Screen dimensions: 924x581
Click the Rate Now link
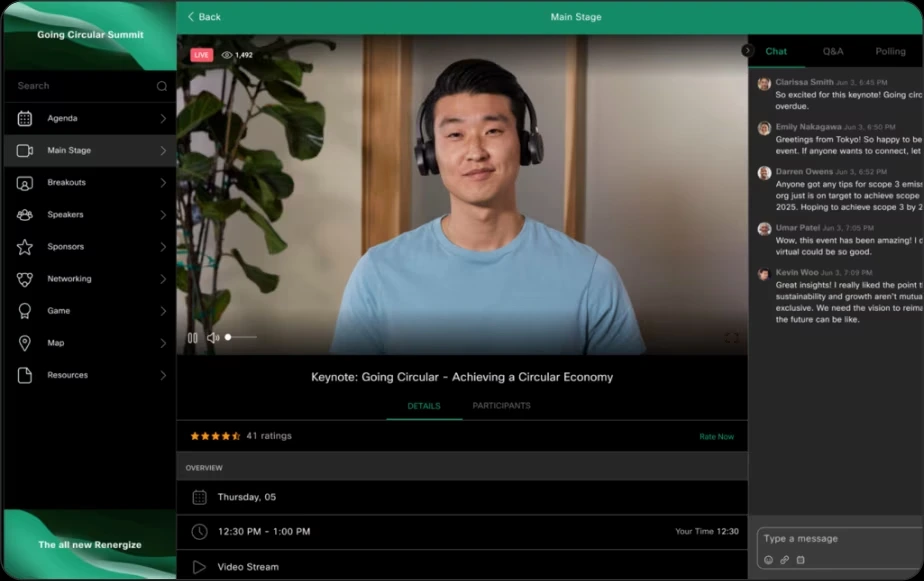(x=719, y=437)
